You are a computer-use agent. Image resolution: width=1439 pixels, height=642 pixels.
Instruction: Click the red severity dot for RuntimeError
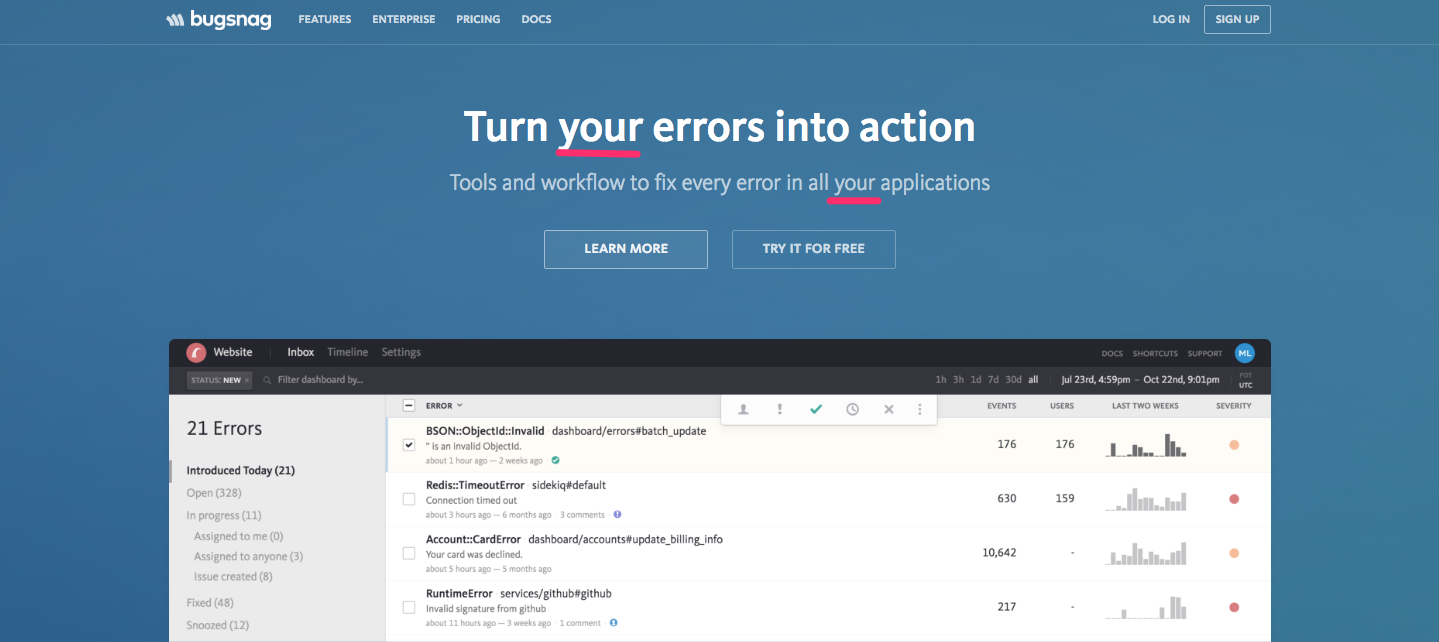click(x=1234, y=607)
